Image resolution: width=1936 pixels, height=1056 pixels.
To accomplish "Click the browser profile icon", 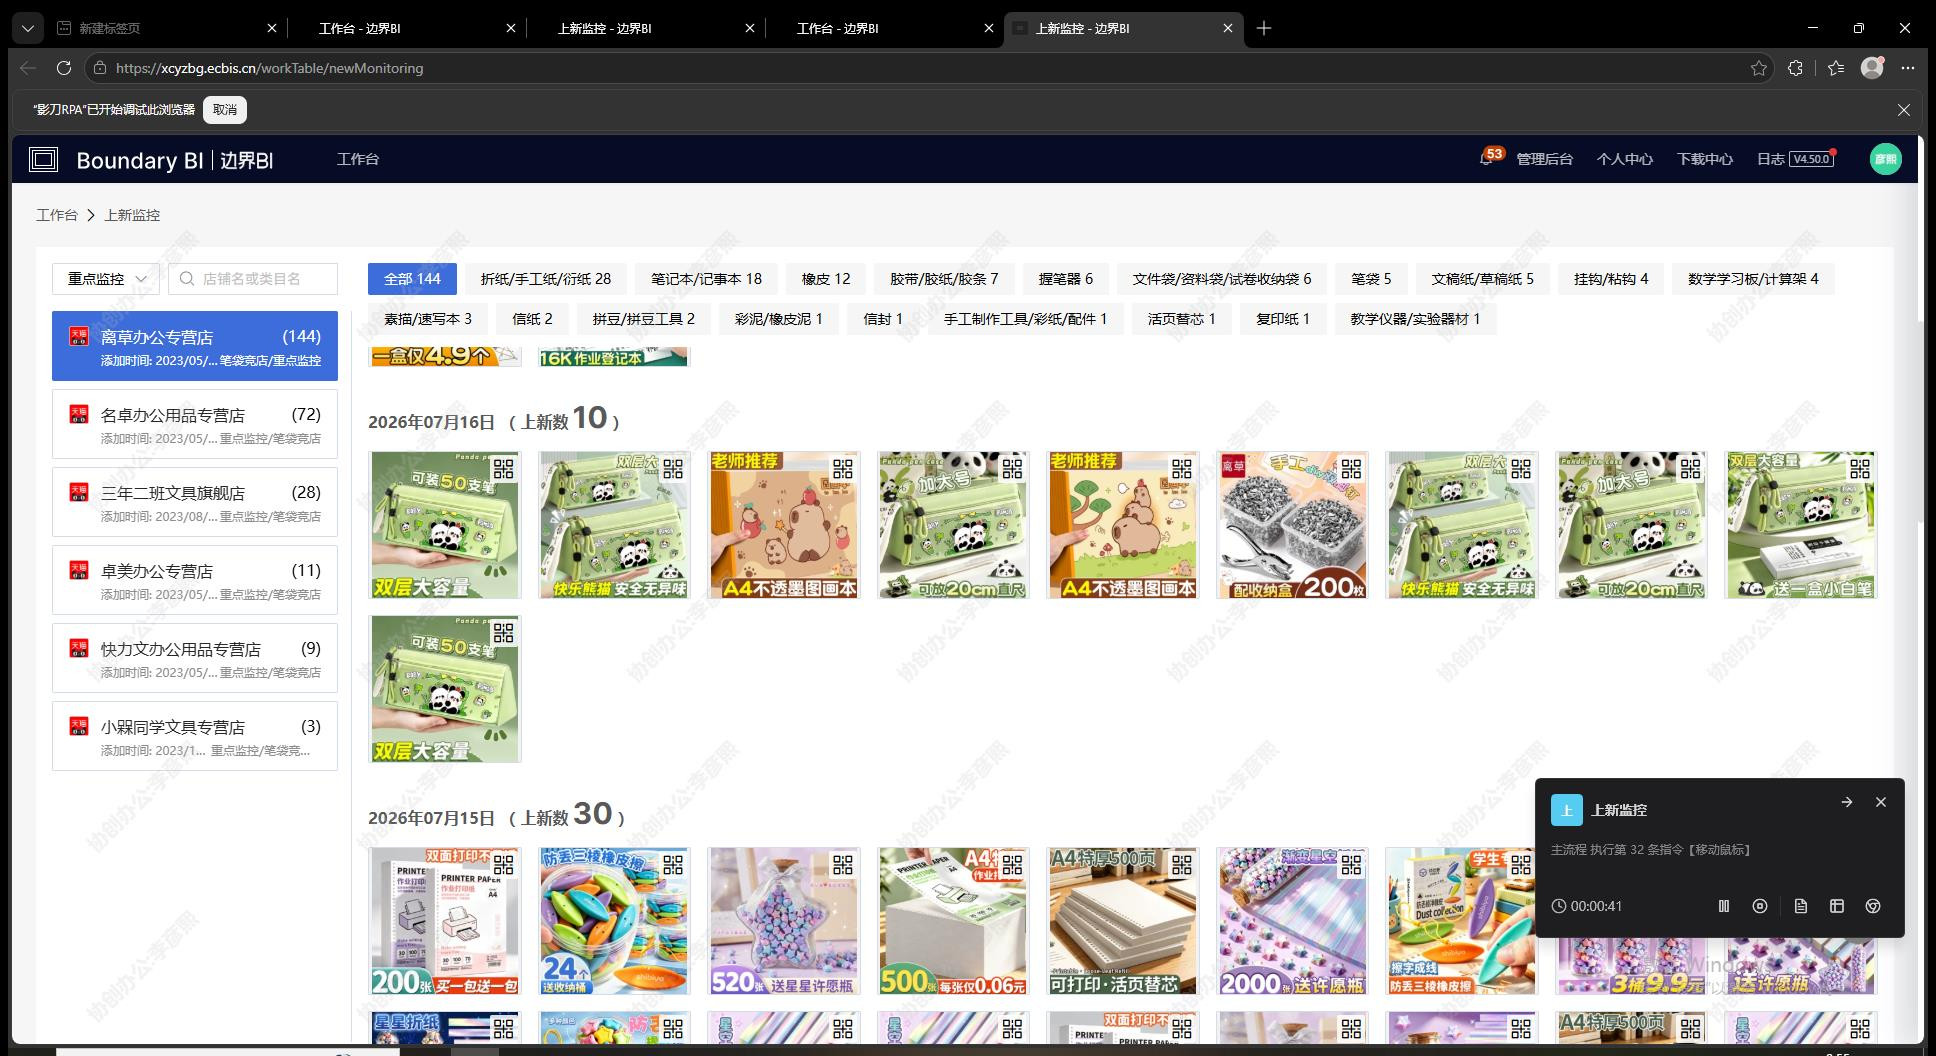I will click(x=1872, y=67).
